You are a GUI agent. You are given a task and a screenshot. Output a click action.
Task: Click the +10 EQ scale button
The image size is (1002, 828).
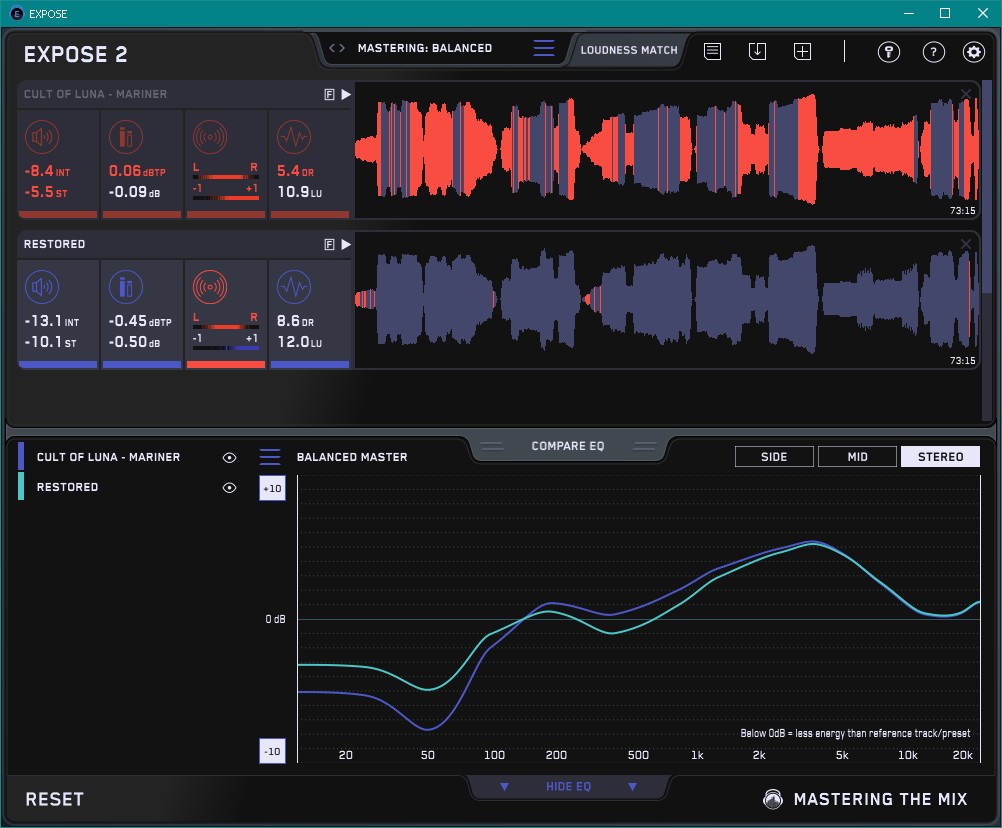(273, 488)
